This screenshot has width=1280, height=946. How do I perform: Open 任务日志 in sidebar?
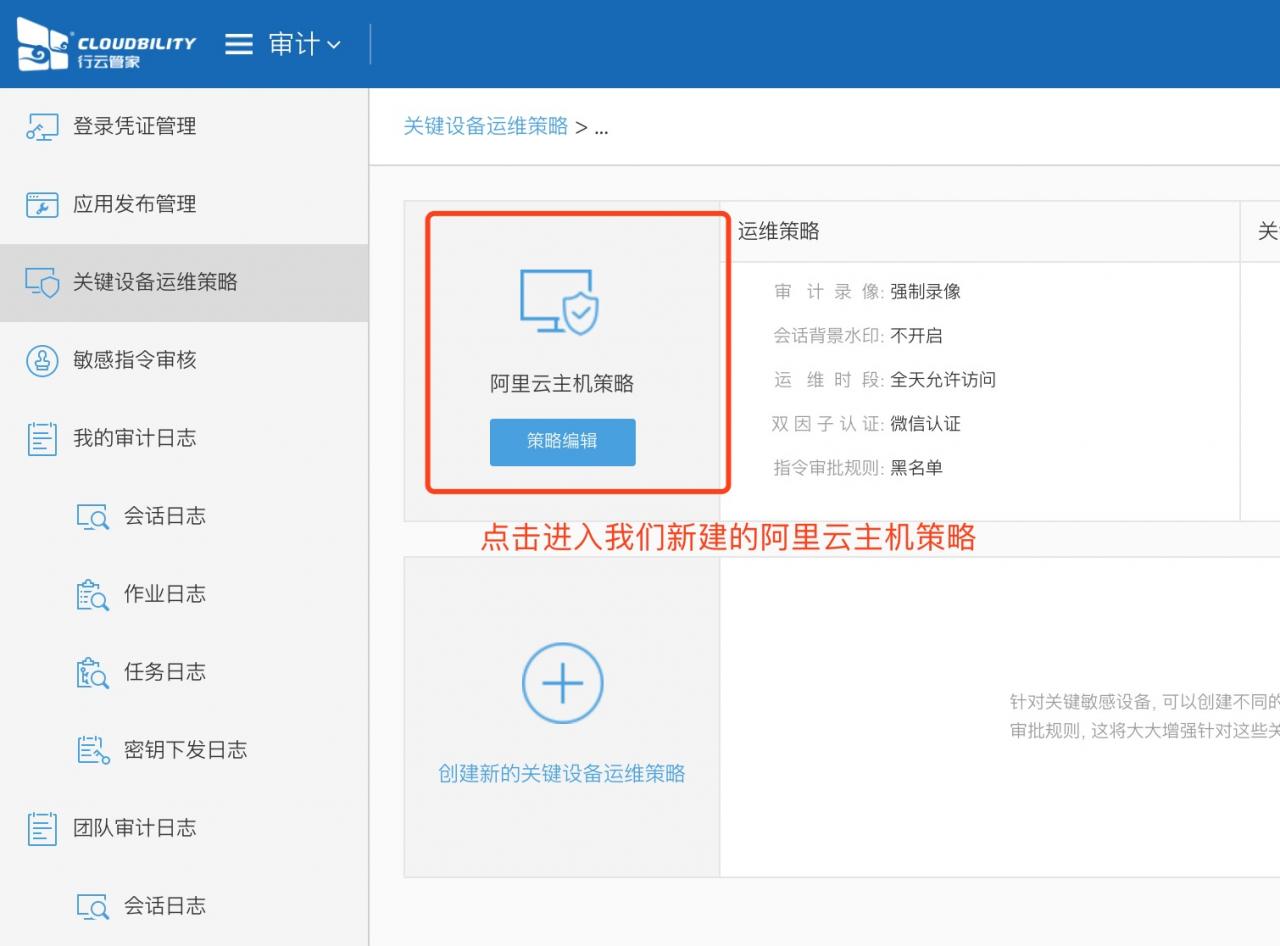[x=164, y=673]
